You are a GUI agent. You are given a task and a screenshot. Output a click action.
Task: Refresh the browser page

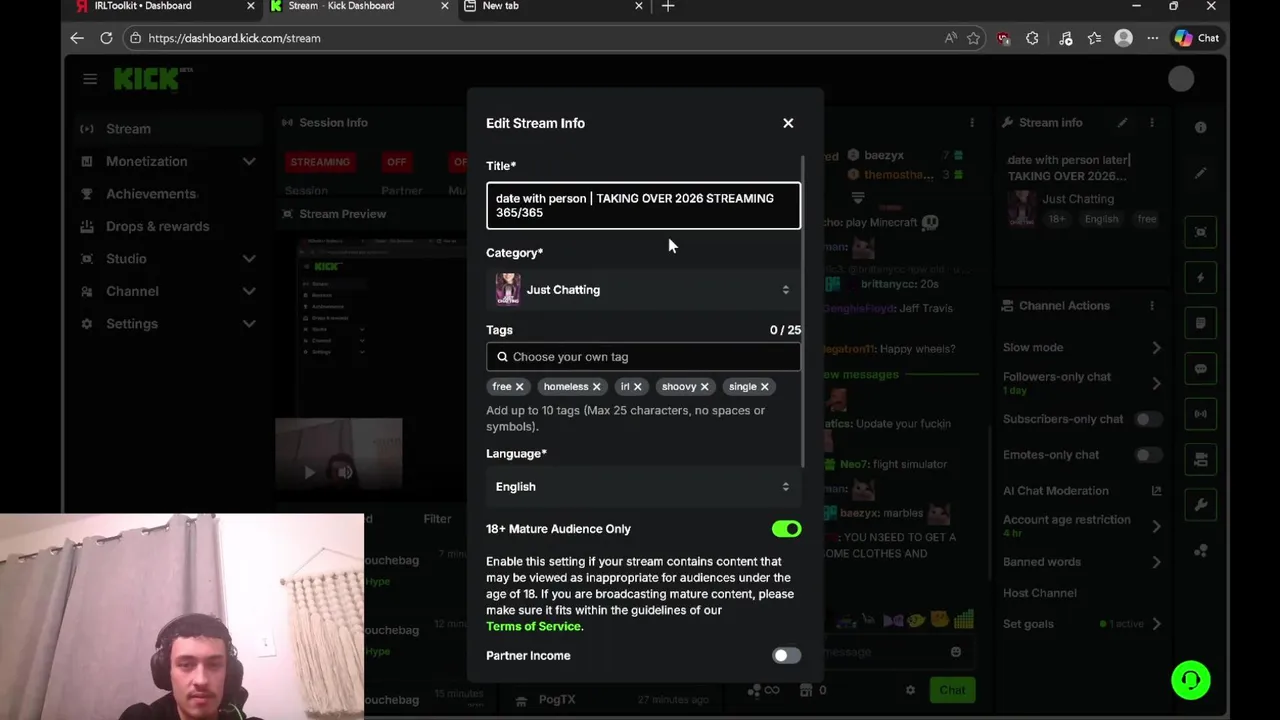pos(106,38)
